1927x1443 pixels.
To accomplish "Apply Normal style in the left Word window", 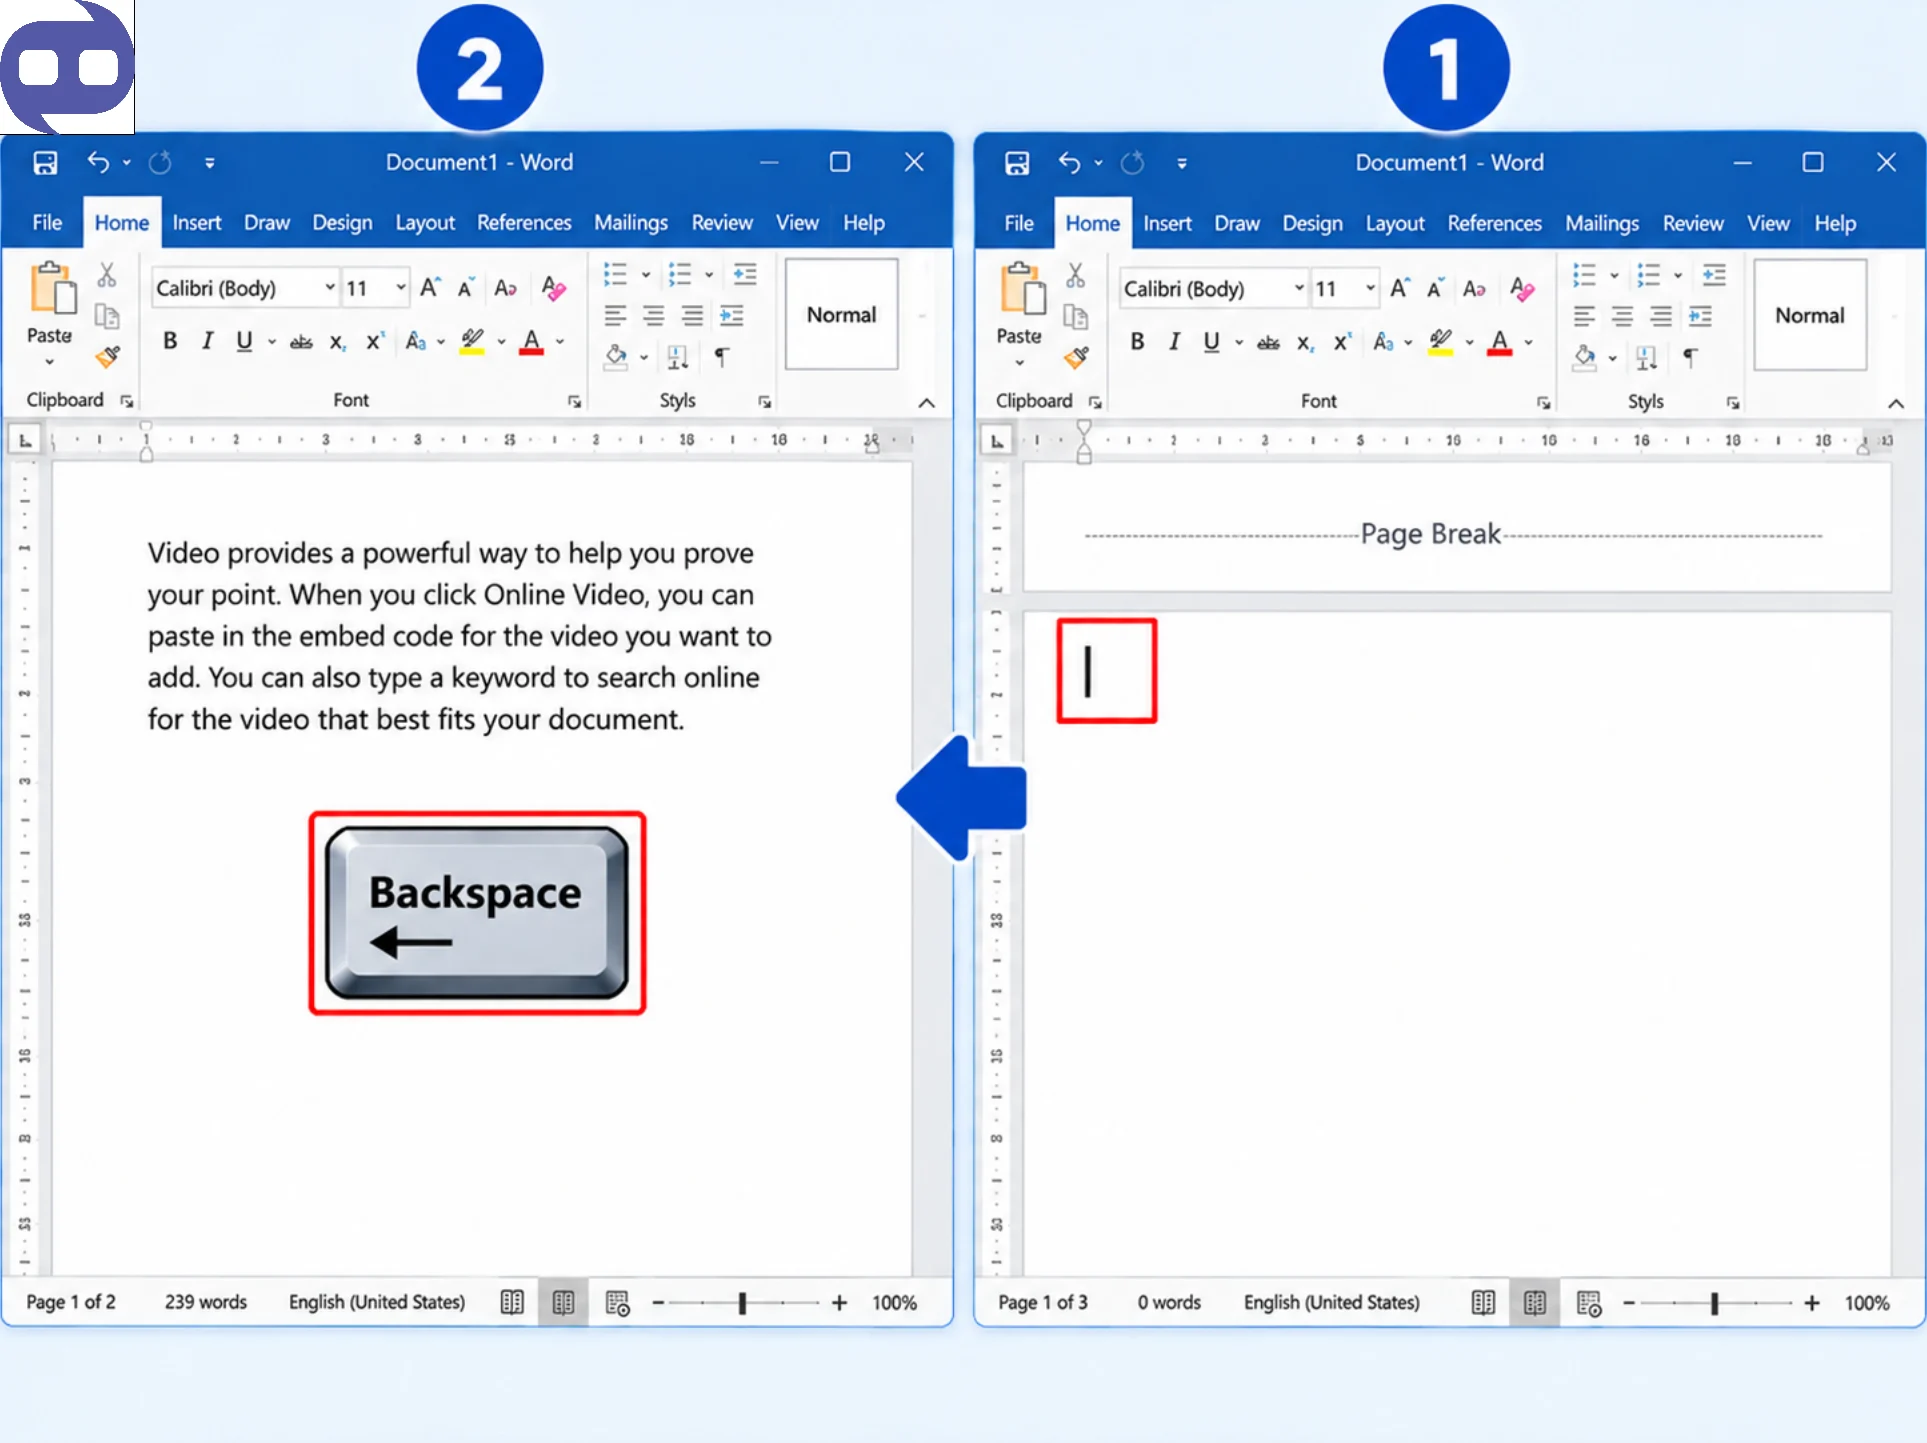I will [841, 314].
